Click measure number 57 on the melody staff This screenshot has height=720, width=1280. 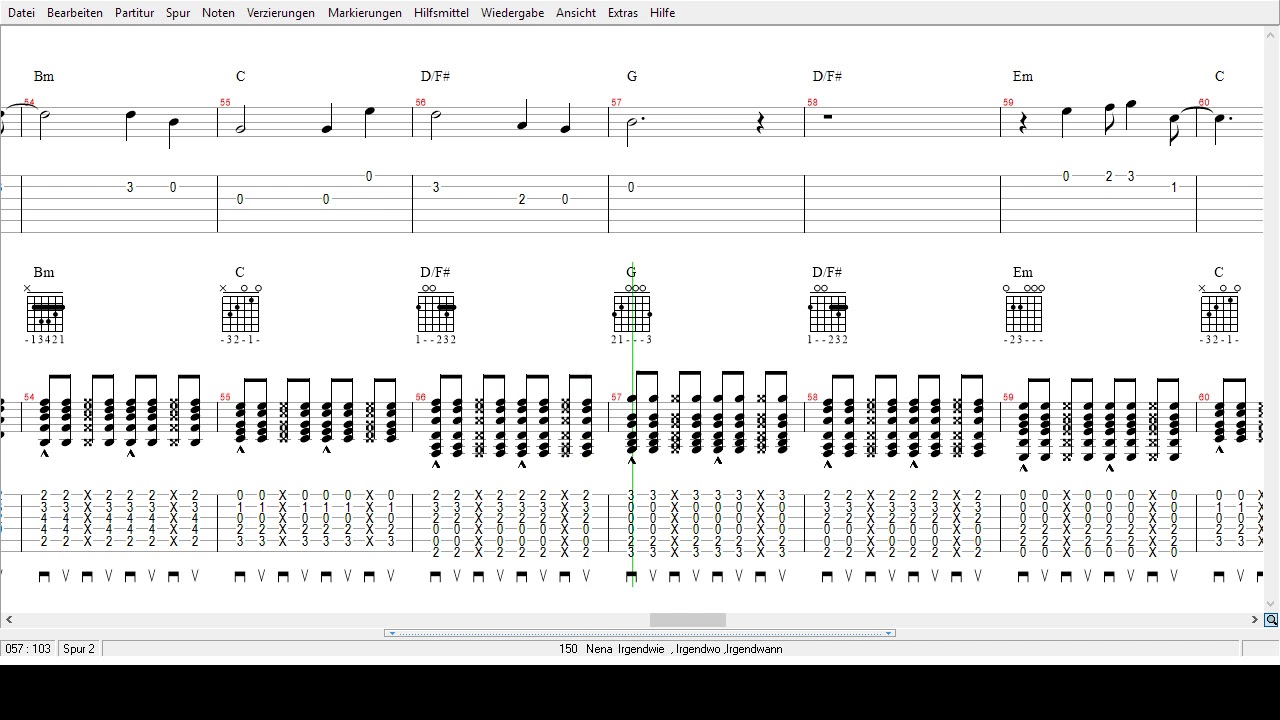(x=617, y=103)
